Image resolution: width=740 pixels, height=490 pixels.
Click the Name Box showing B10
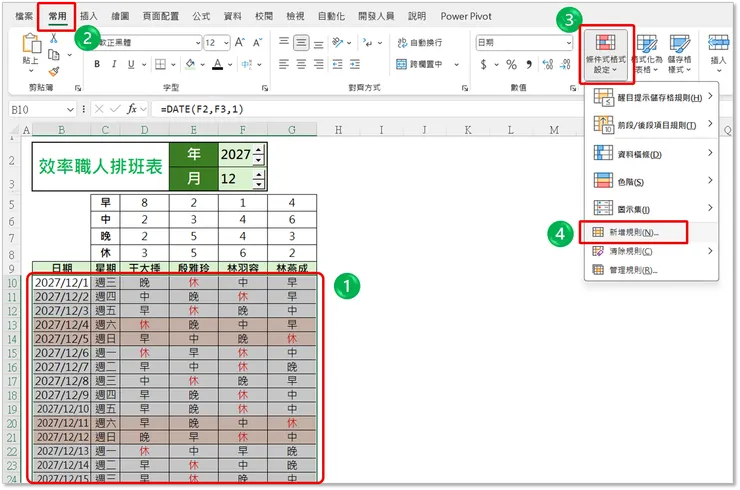point(37,110)
